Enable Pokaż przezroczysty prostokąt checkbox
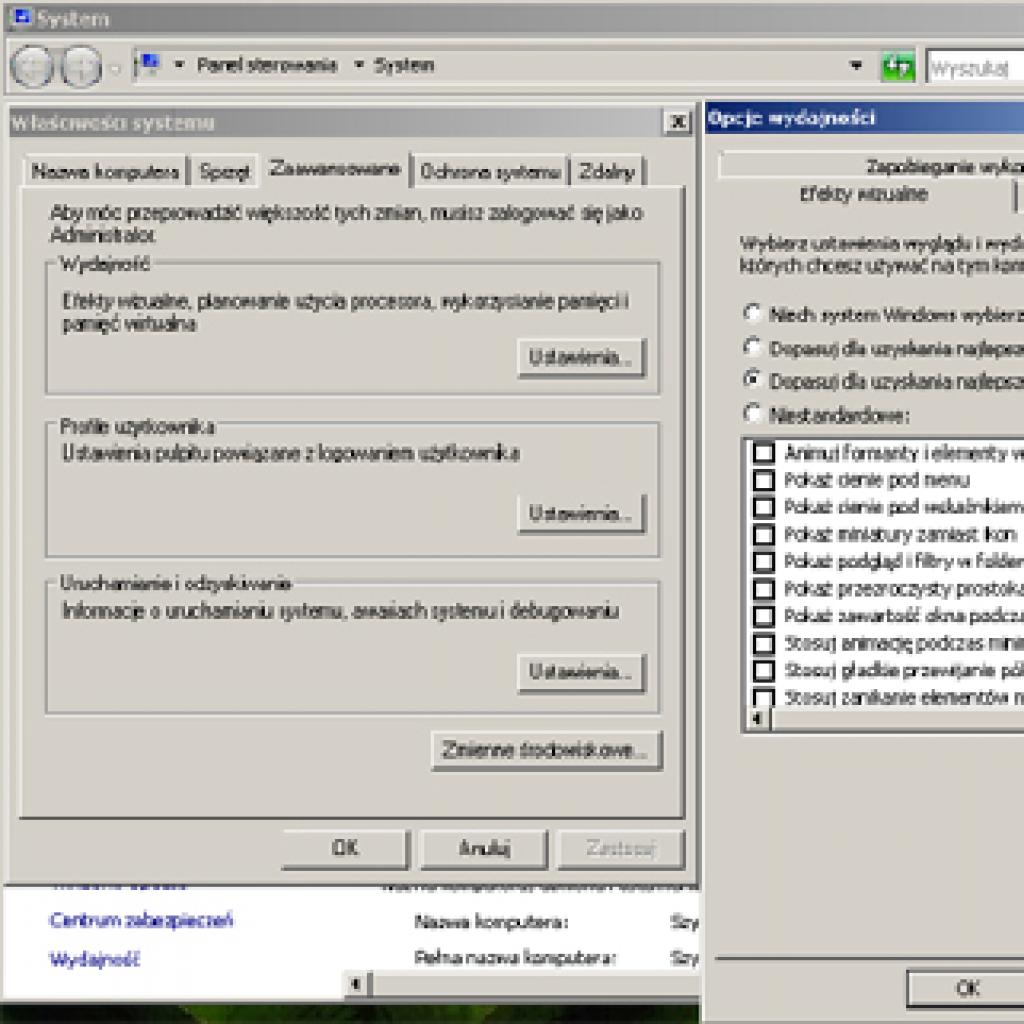 [763, 589]
